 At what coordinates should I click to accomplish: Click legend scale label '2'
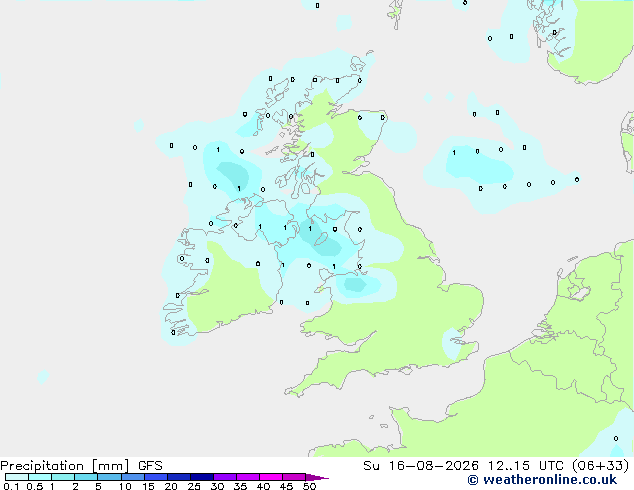75,486
